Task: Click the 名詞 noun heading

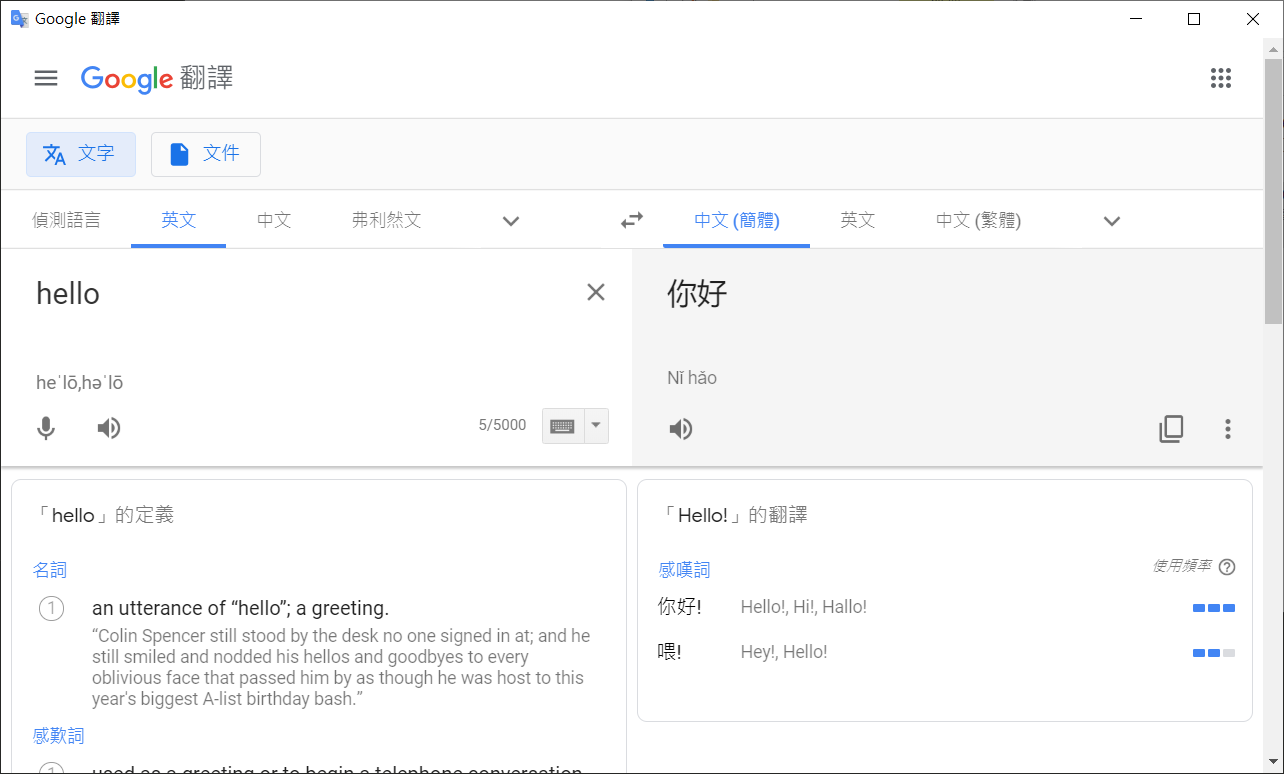Action: click(x=50, y=570)
